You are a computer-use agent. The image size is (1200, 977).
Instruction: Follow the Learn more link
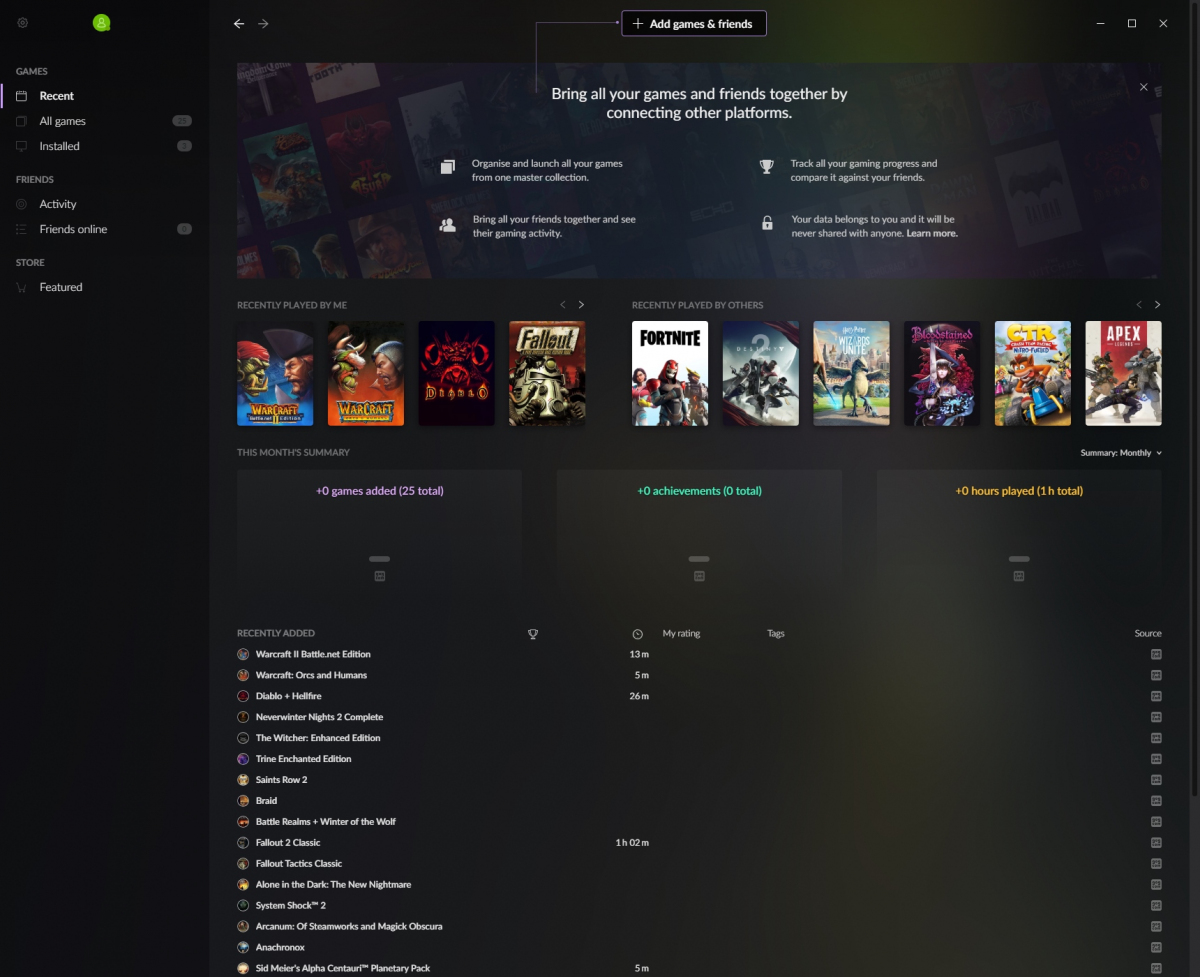[x=932, y=233]
